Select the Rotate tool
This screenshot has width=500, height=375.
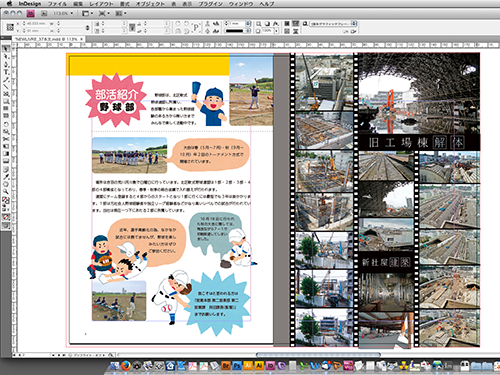click(x=6, y=124)
